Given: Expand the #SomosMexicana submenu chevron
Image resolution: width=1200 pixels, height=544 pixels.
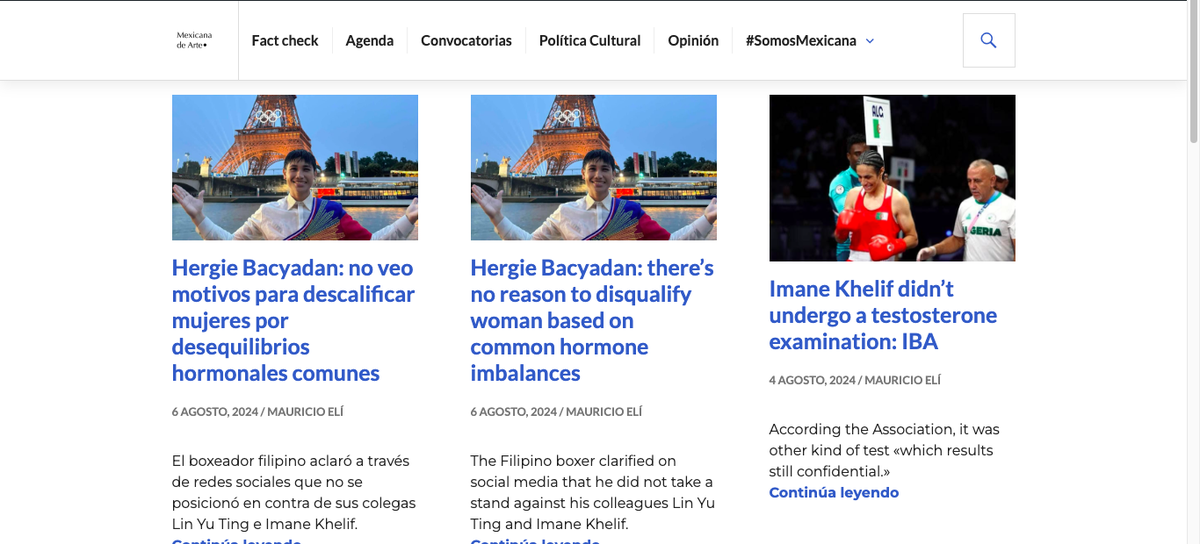Looking at the screenshot, I should pyautogui.click(x=870, y=41).
